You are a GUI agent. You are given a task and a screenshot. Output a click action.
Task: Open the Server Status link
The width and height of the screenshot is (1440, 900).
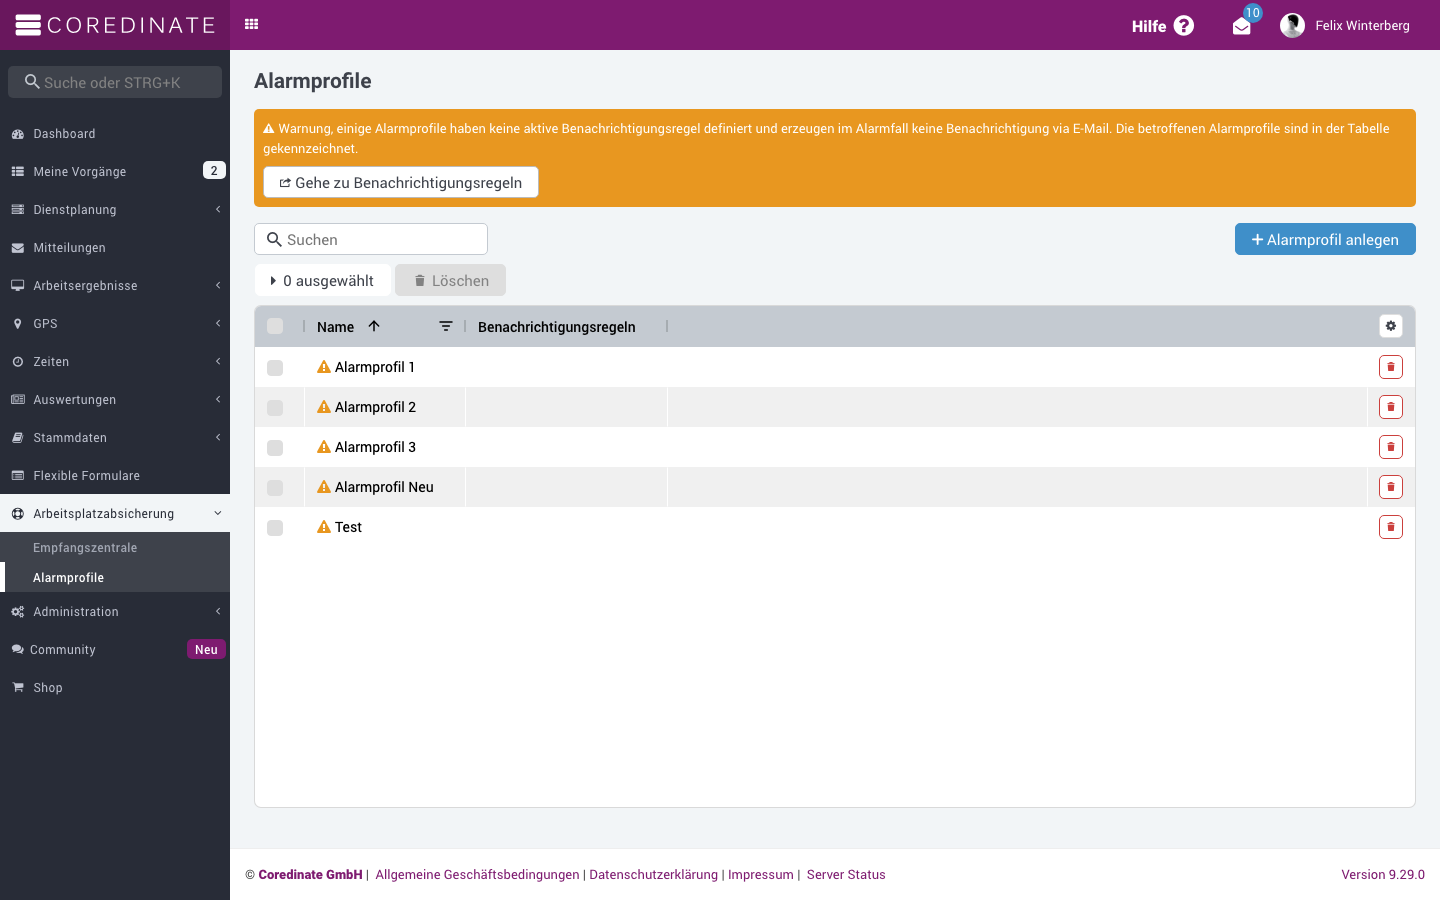tap(846, 874)
